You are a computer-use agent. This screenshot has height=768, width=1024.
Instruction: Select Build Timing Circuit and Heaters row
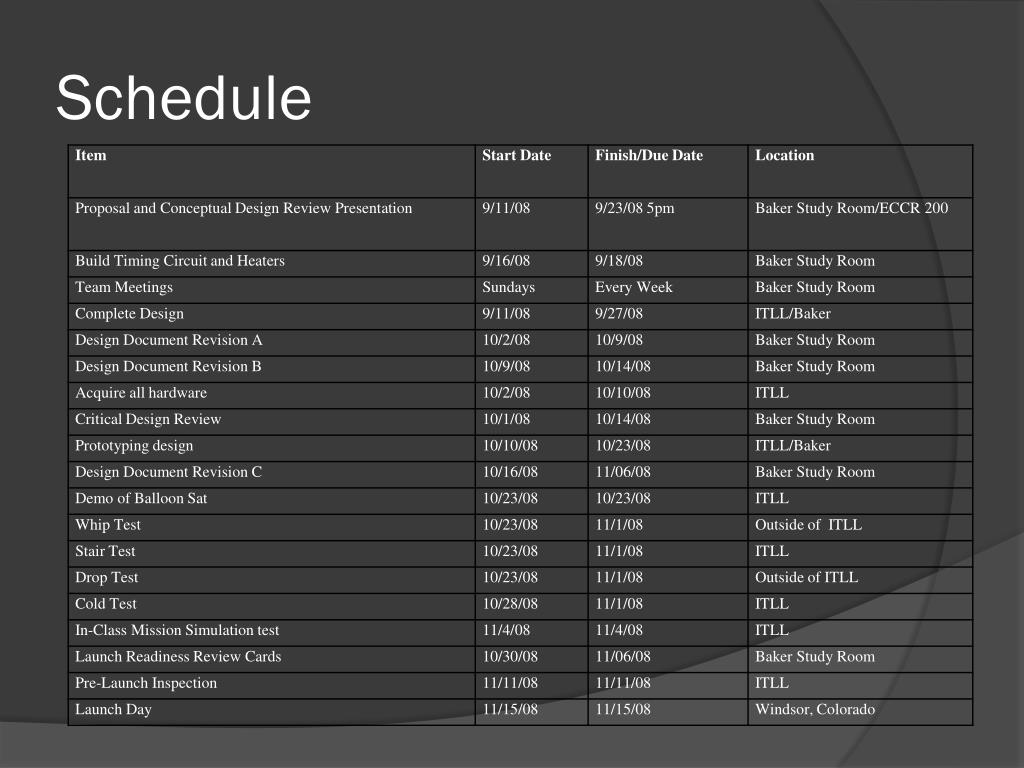(520, 264)
